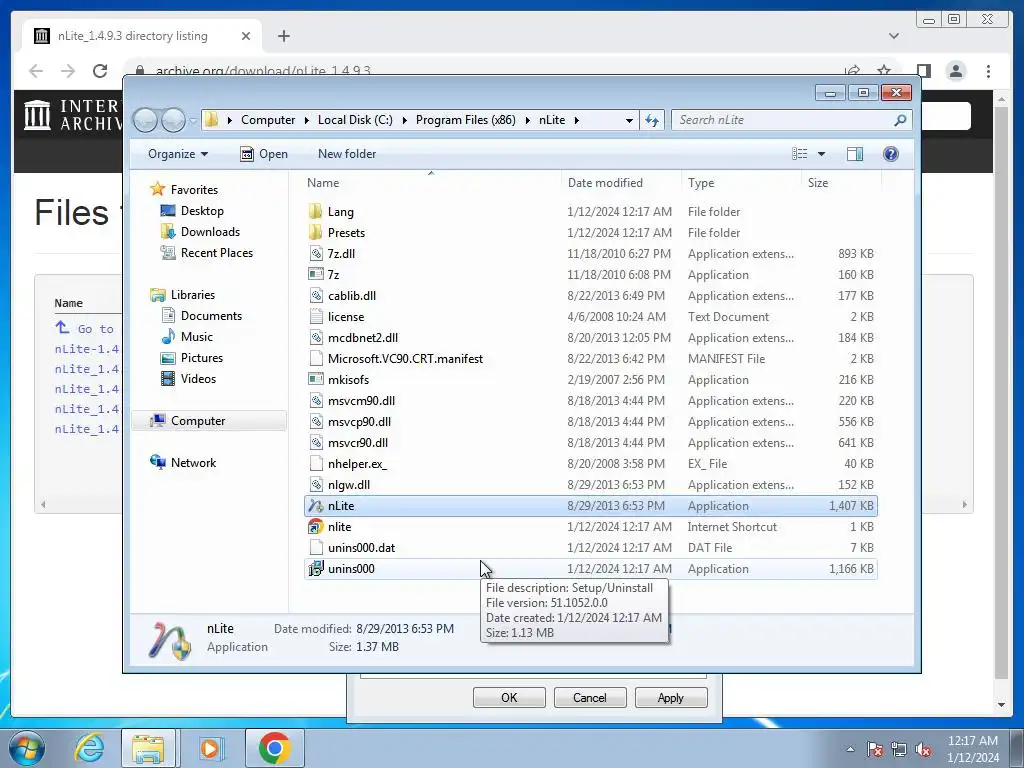Open Windows Media Player taskbar icon
The width and height of the screenshot is (1024, 768).
[210, 748]
